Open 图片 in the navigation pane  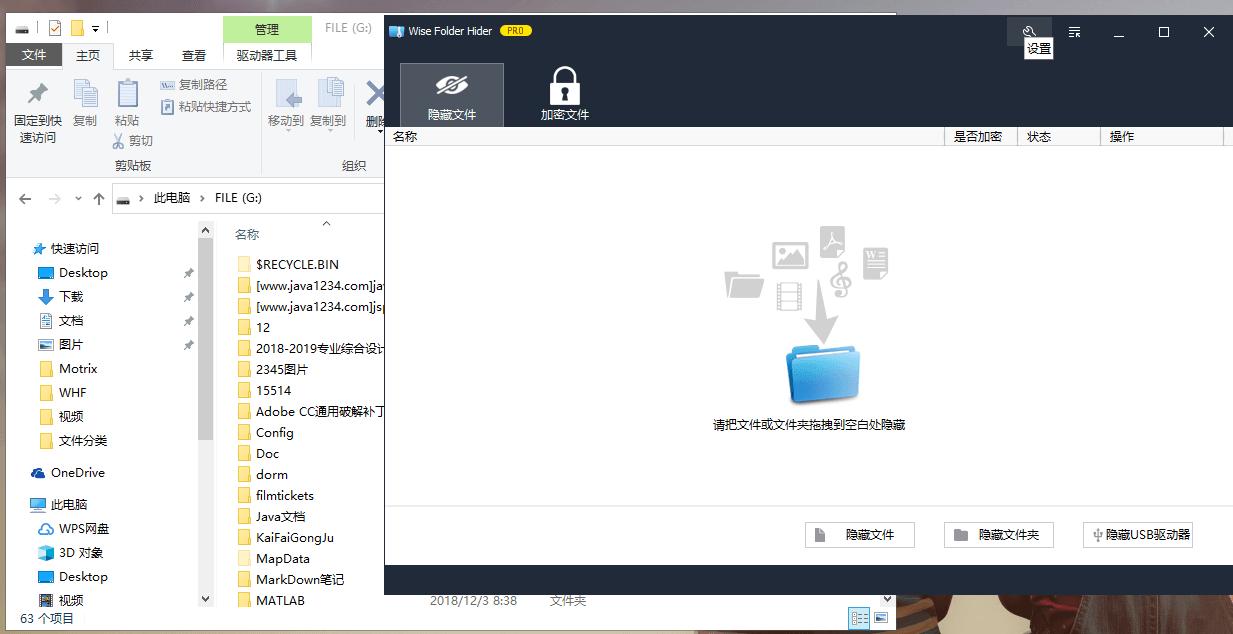point(71,344)
